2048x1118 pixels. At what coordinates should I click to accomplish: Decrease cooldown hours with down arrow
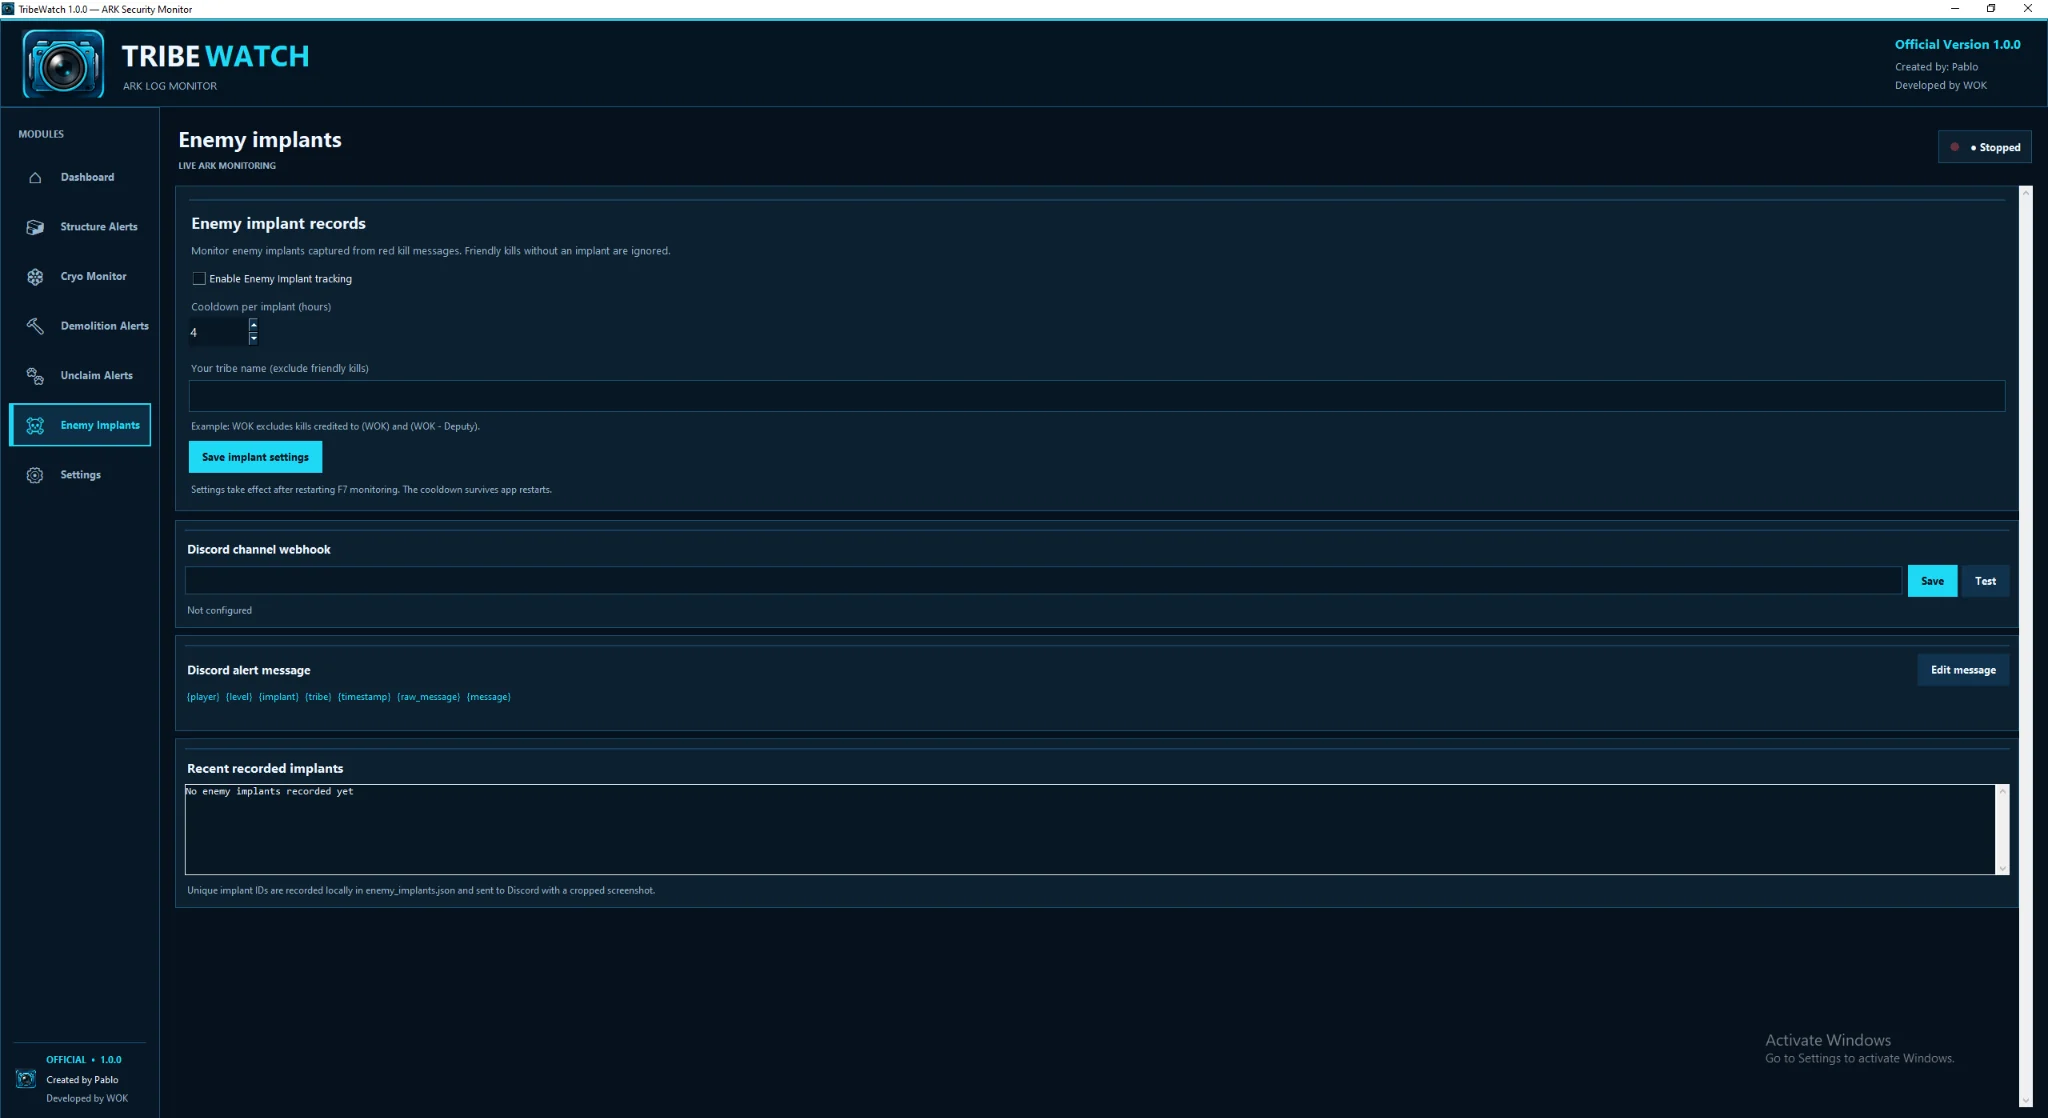click(254, 338)
